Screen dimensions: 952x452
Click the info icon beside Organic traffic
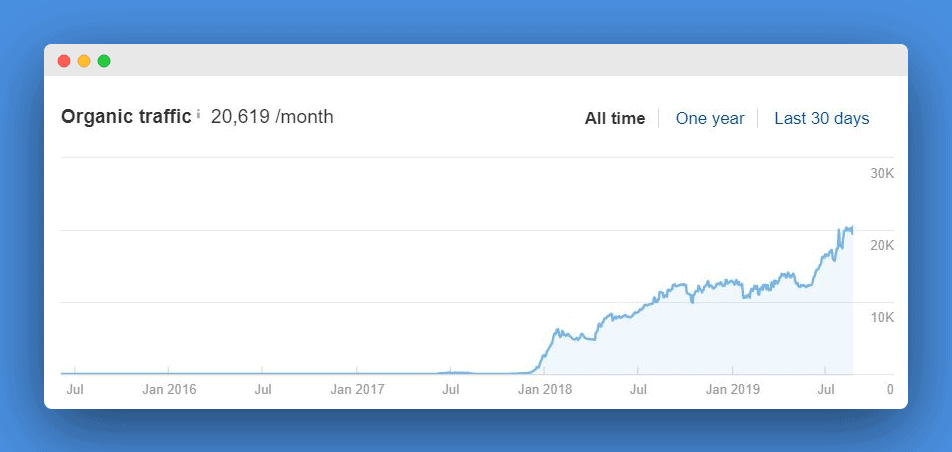click(198, 114)
